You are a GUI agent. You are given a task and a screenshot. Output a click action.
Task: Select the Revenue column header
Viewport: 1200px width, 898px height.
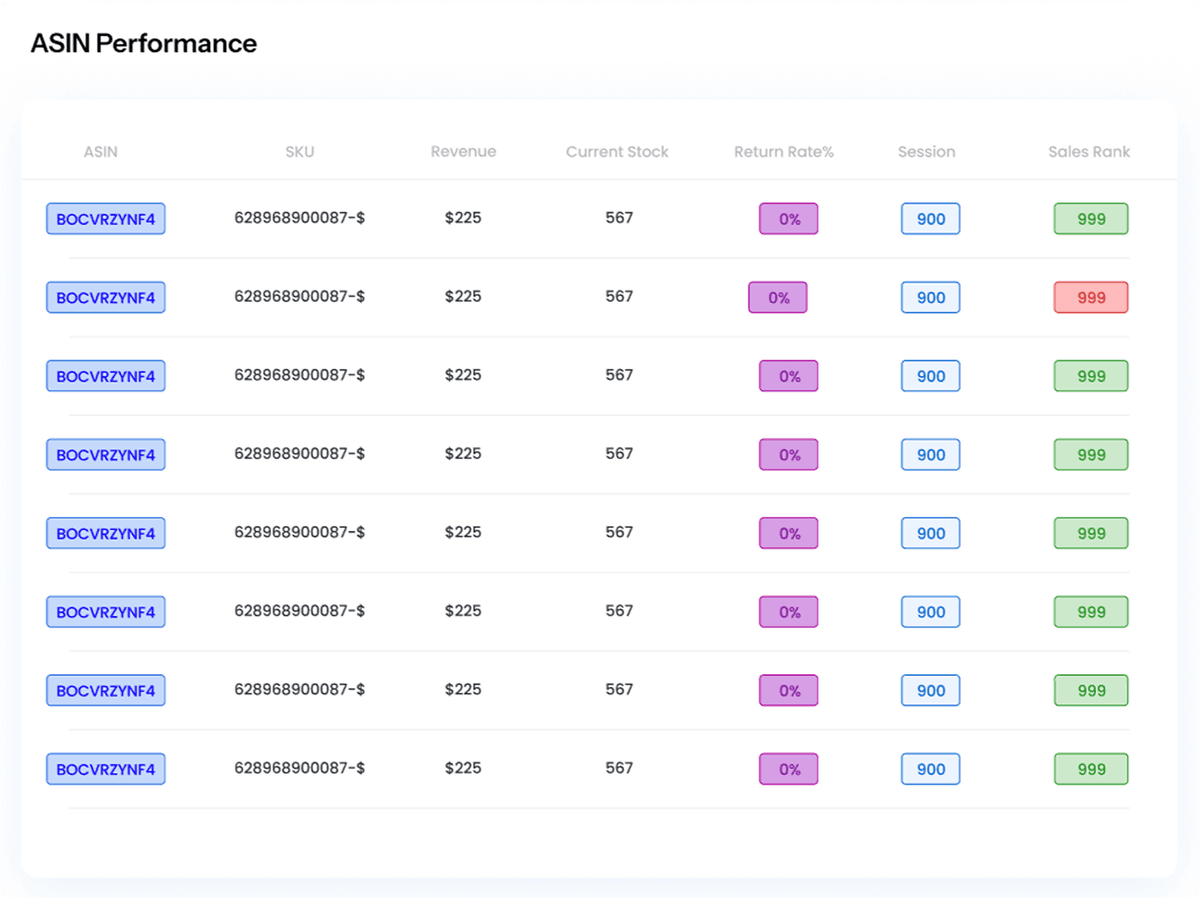tap(463, 152)
